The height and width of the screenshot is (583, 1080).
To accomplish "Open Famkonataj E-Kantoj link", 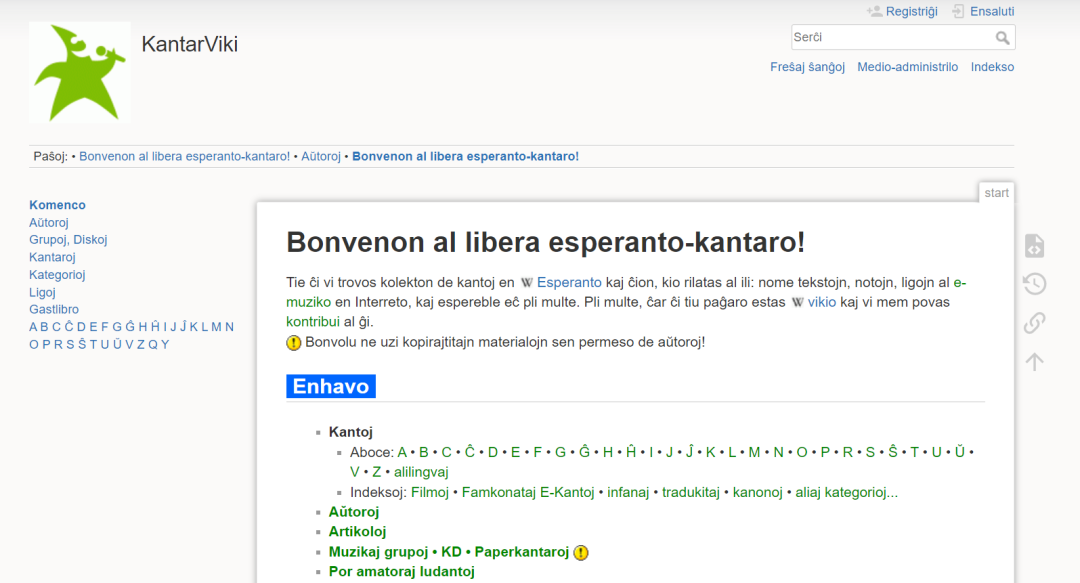I will [x=528, y=492].
